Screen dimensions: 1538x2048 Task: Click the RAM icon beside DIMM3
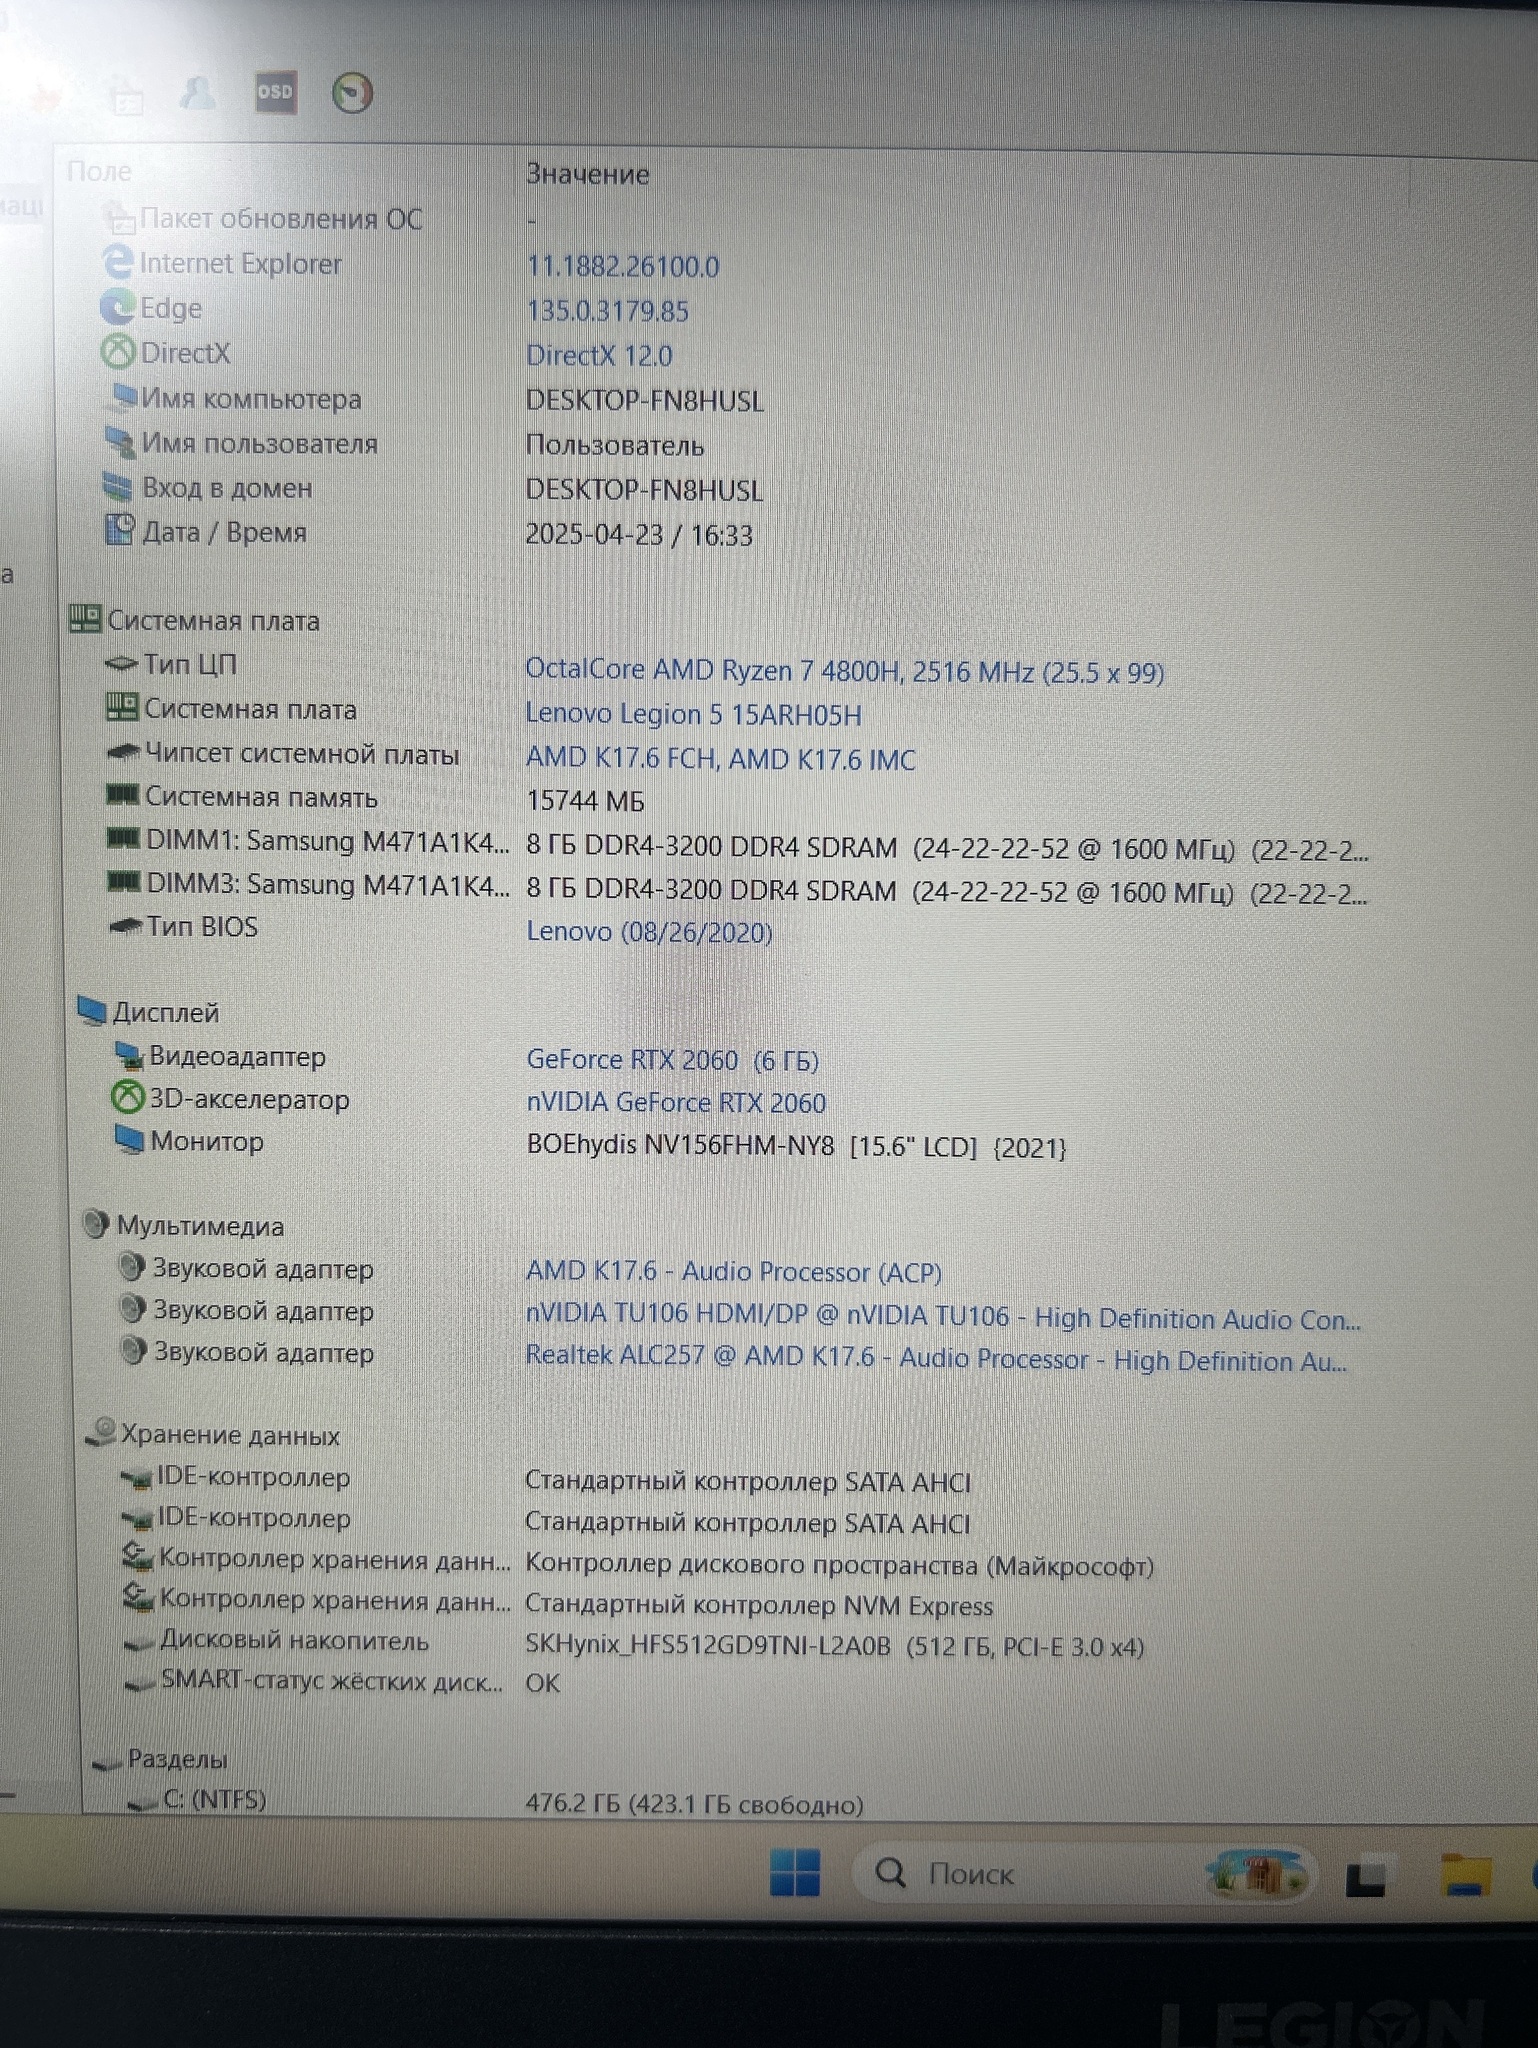point(123,882)
